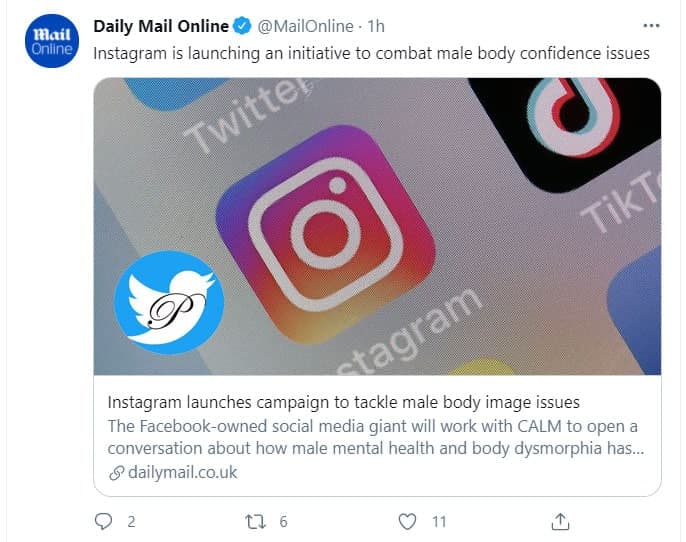Click the card description mentioning CALM
This screenshot has height=542, width=686.
(374, 438)
